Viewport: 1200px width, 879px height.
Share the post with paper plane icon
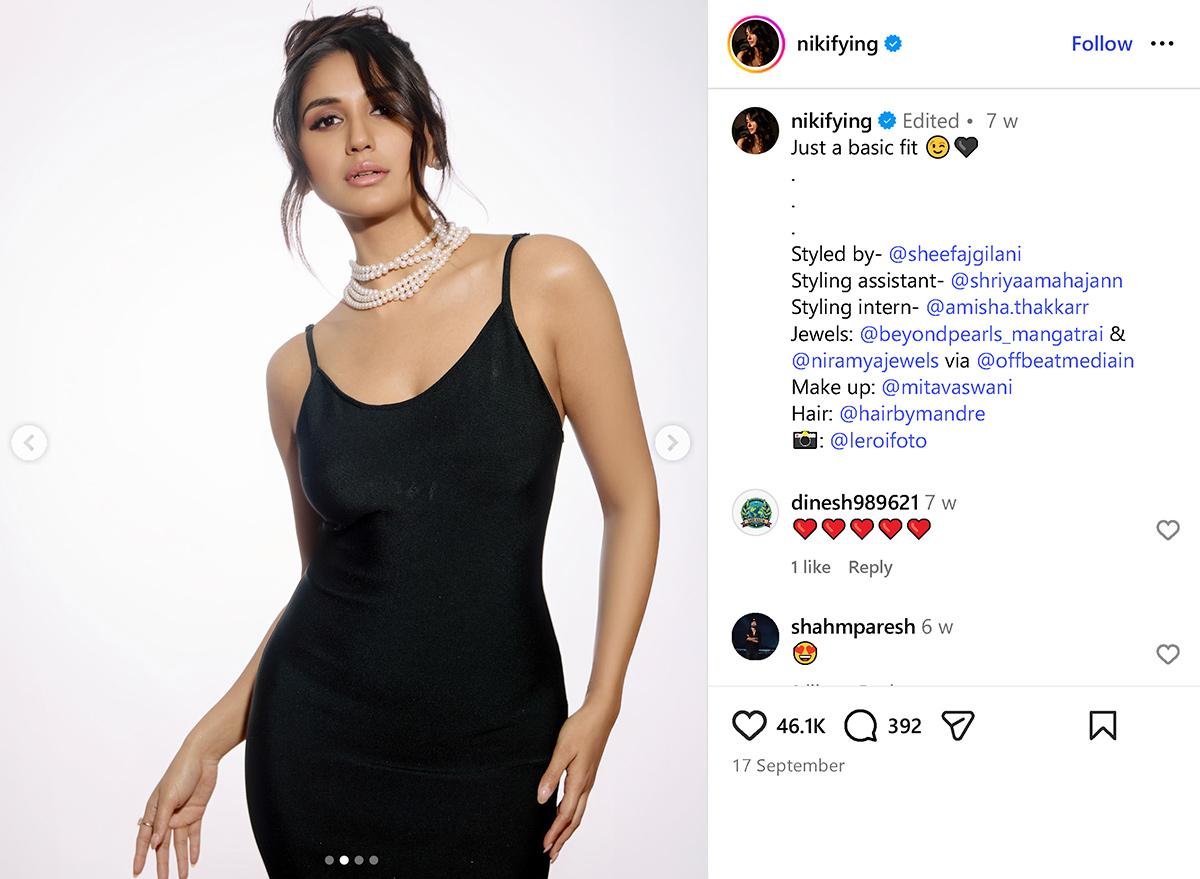tap(958, 725)
